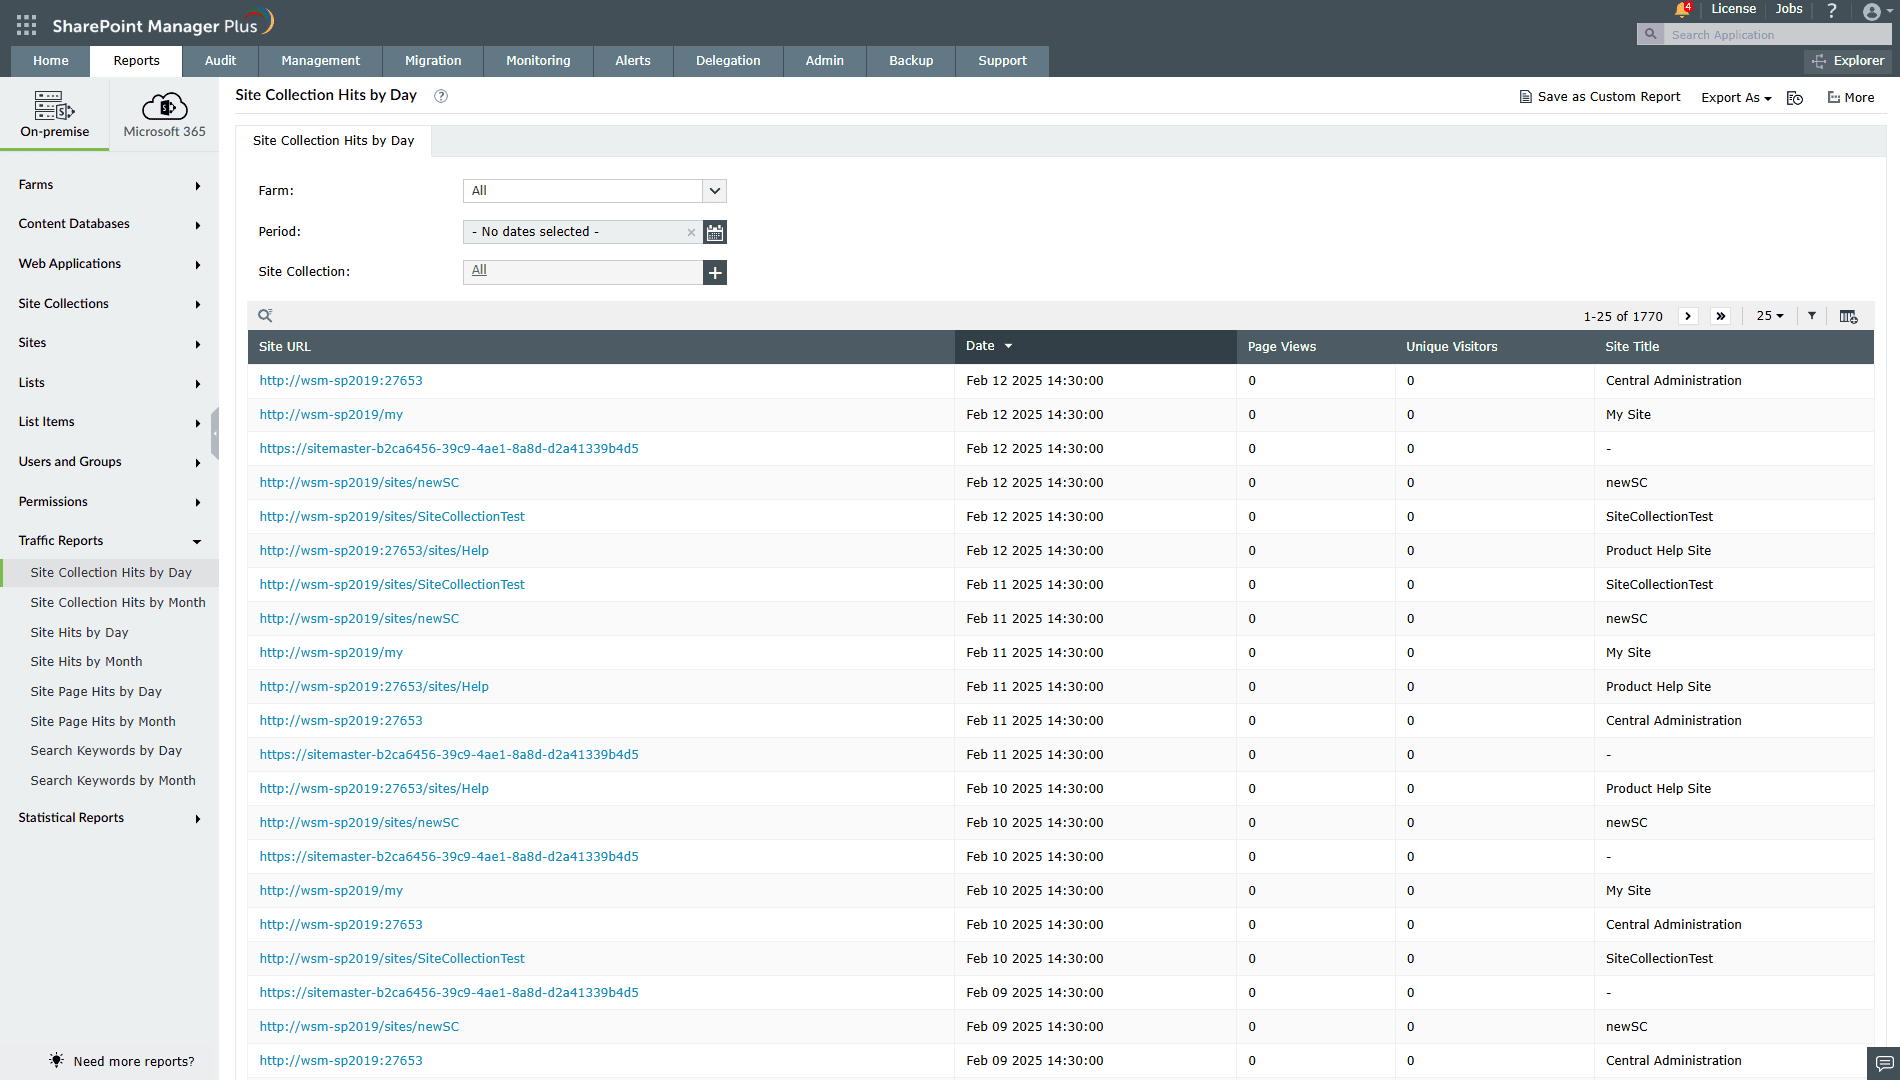Click Save as Custom Report
Viewport: 1900px width, 1080px height.
point(1600,97)
